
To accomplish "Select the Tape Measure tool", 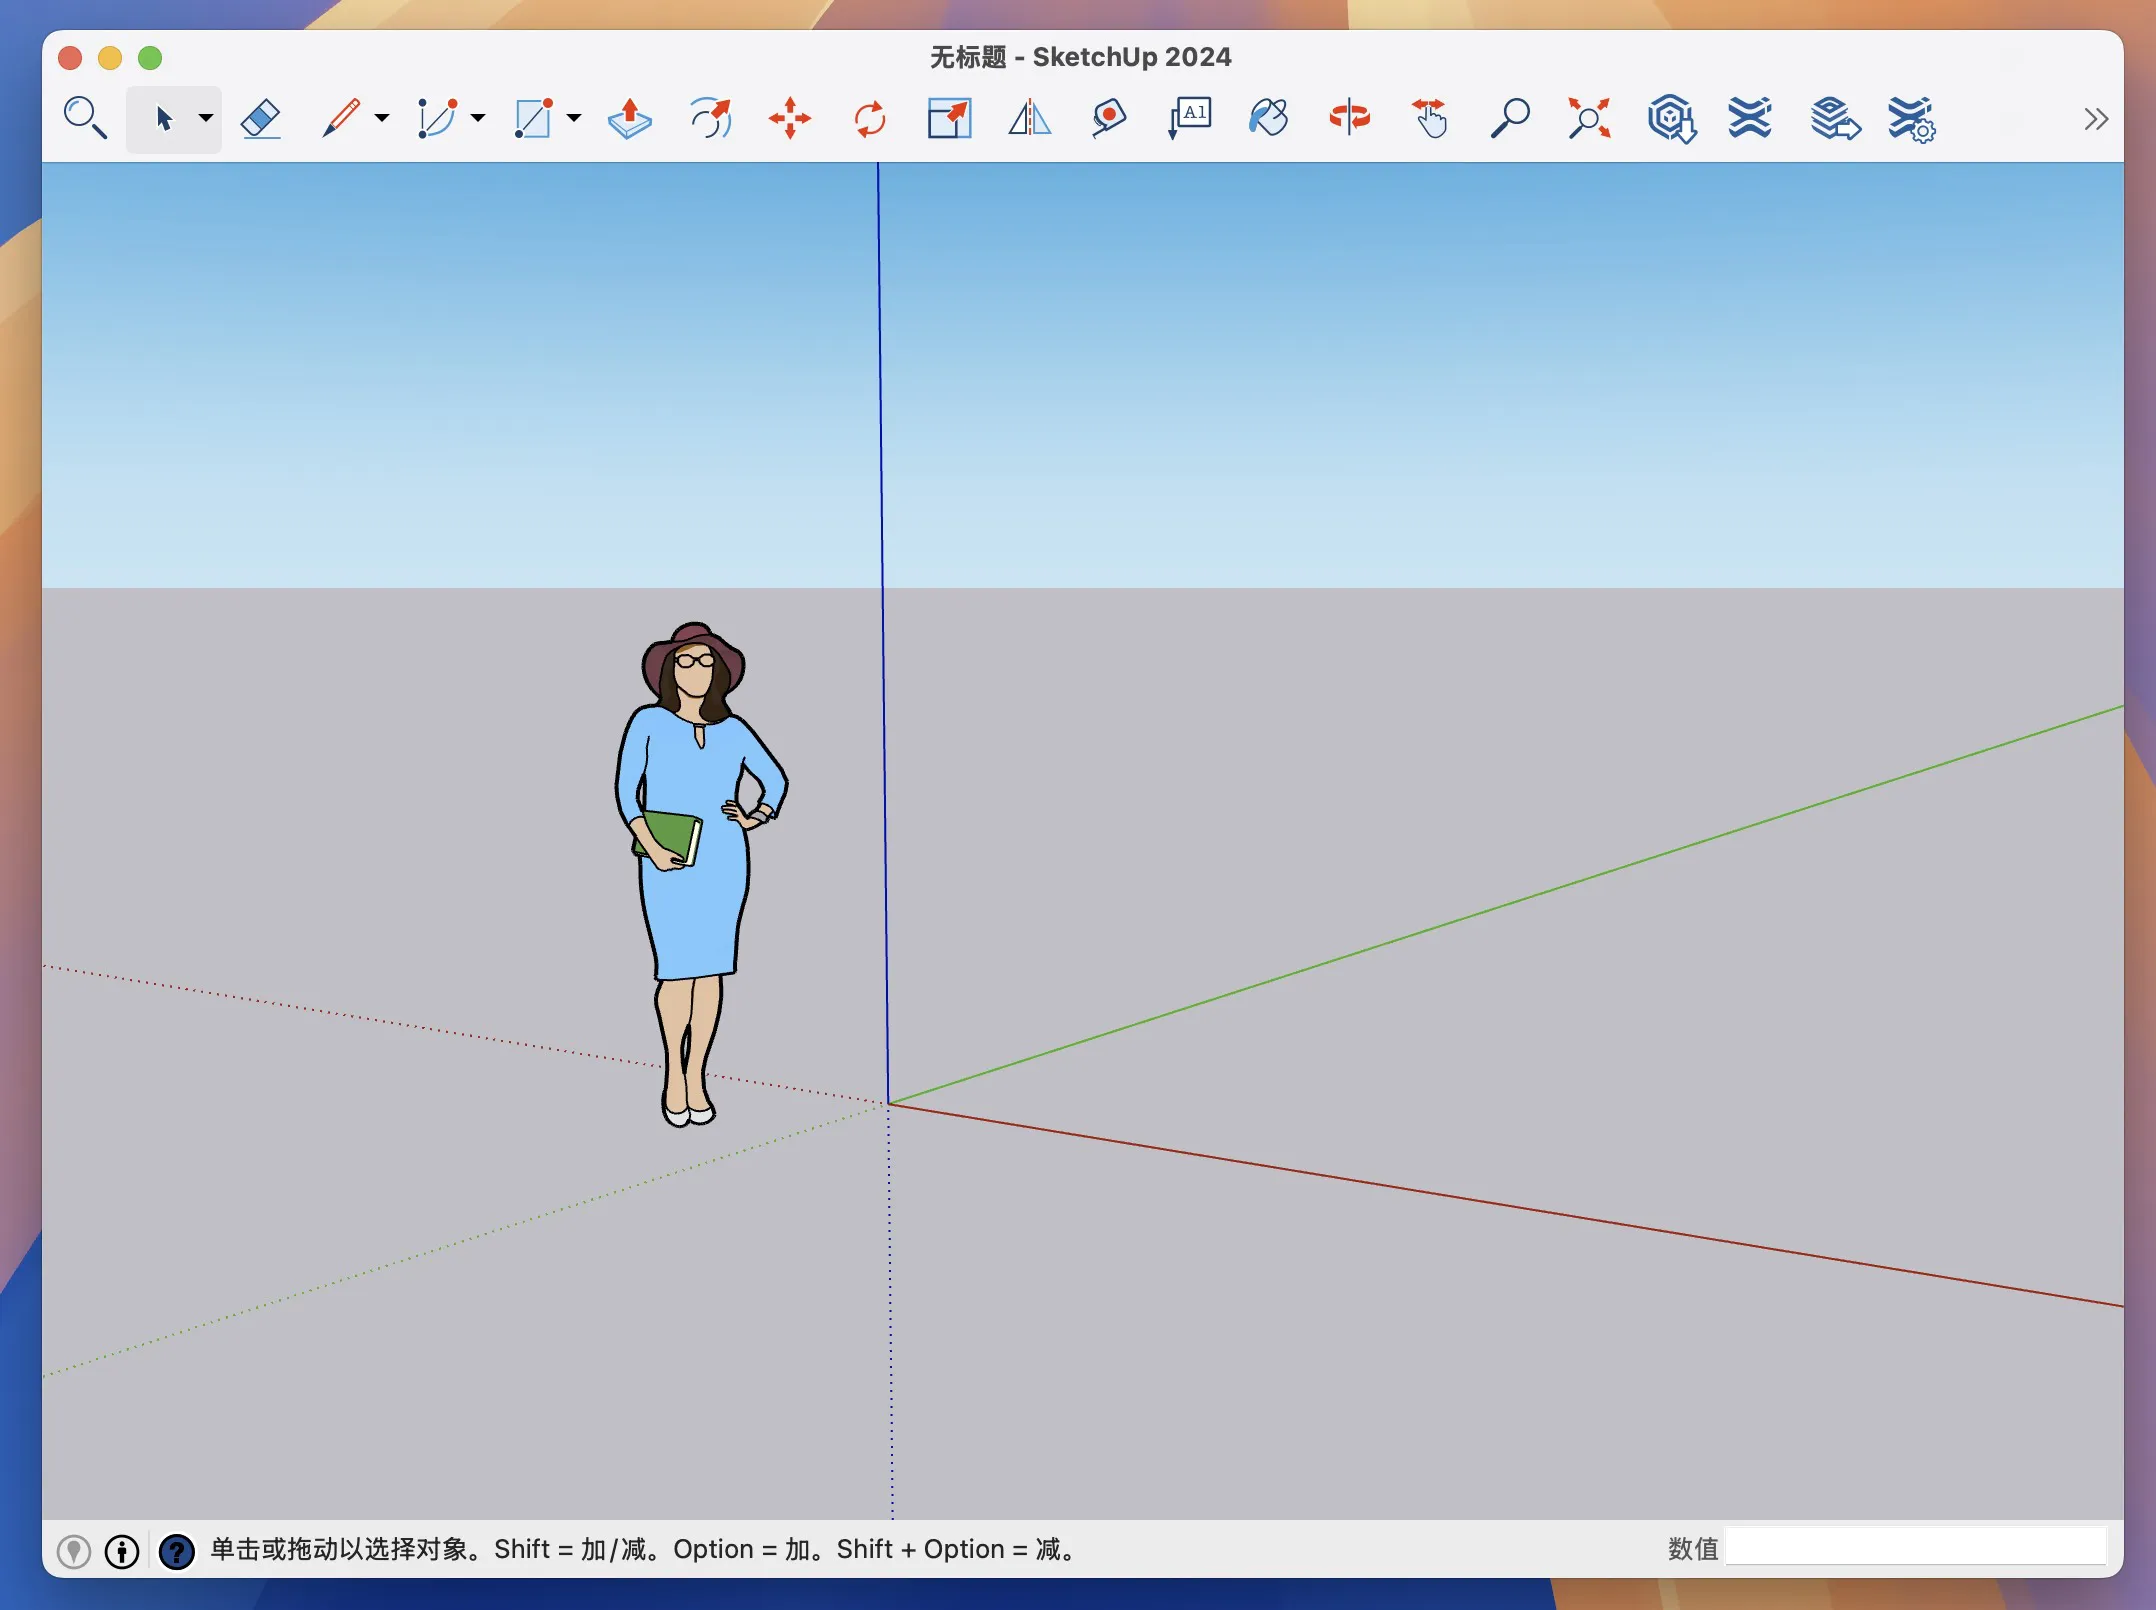I will click(x=1109, y=119).
